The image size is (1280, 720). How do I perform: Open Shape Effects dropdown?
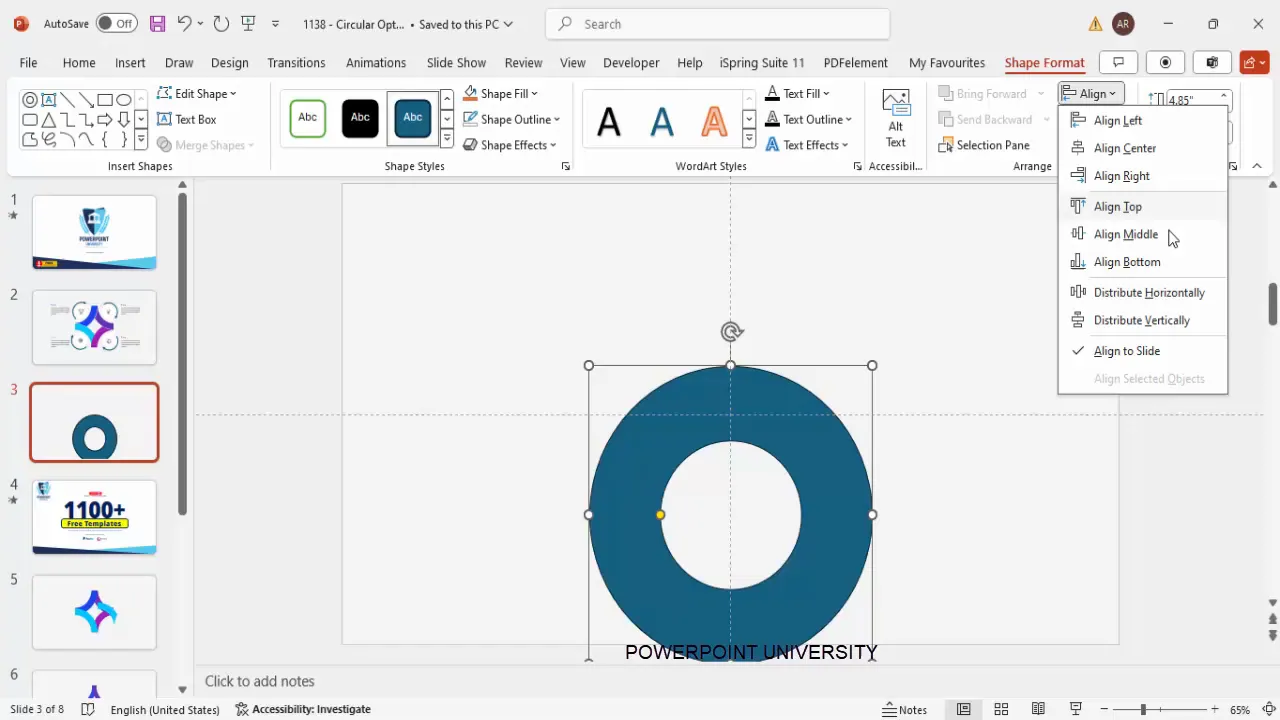click(509, 145)
